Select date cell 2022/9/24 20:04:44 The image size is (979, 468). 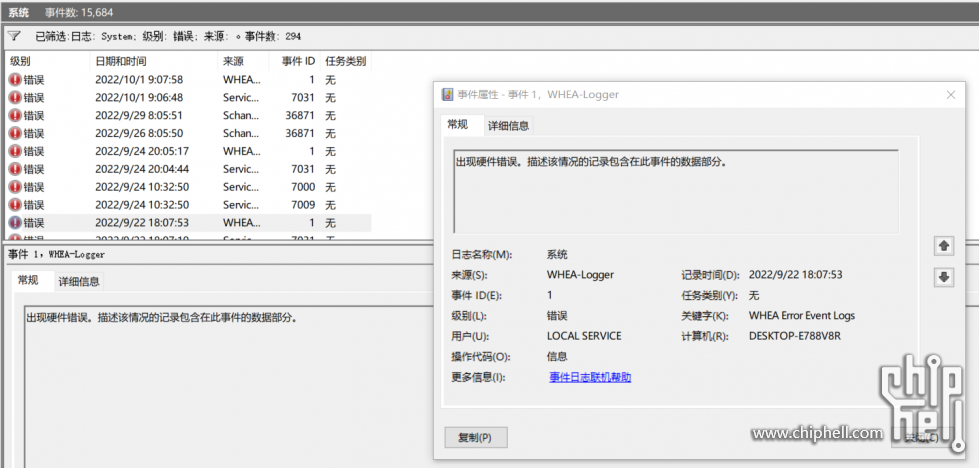click(x=142, y=169)
